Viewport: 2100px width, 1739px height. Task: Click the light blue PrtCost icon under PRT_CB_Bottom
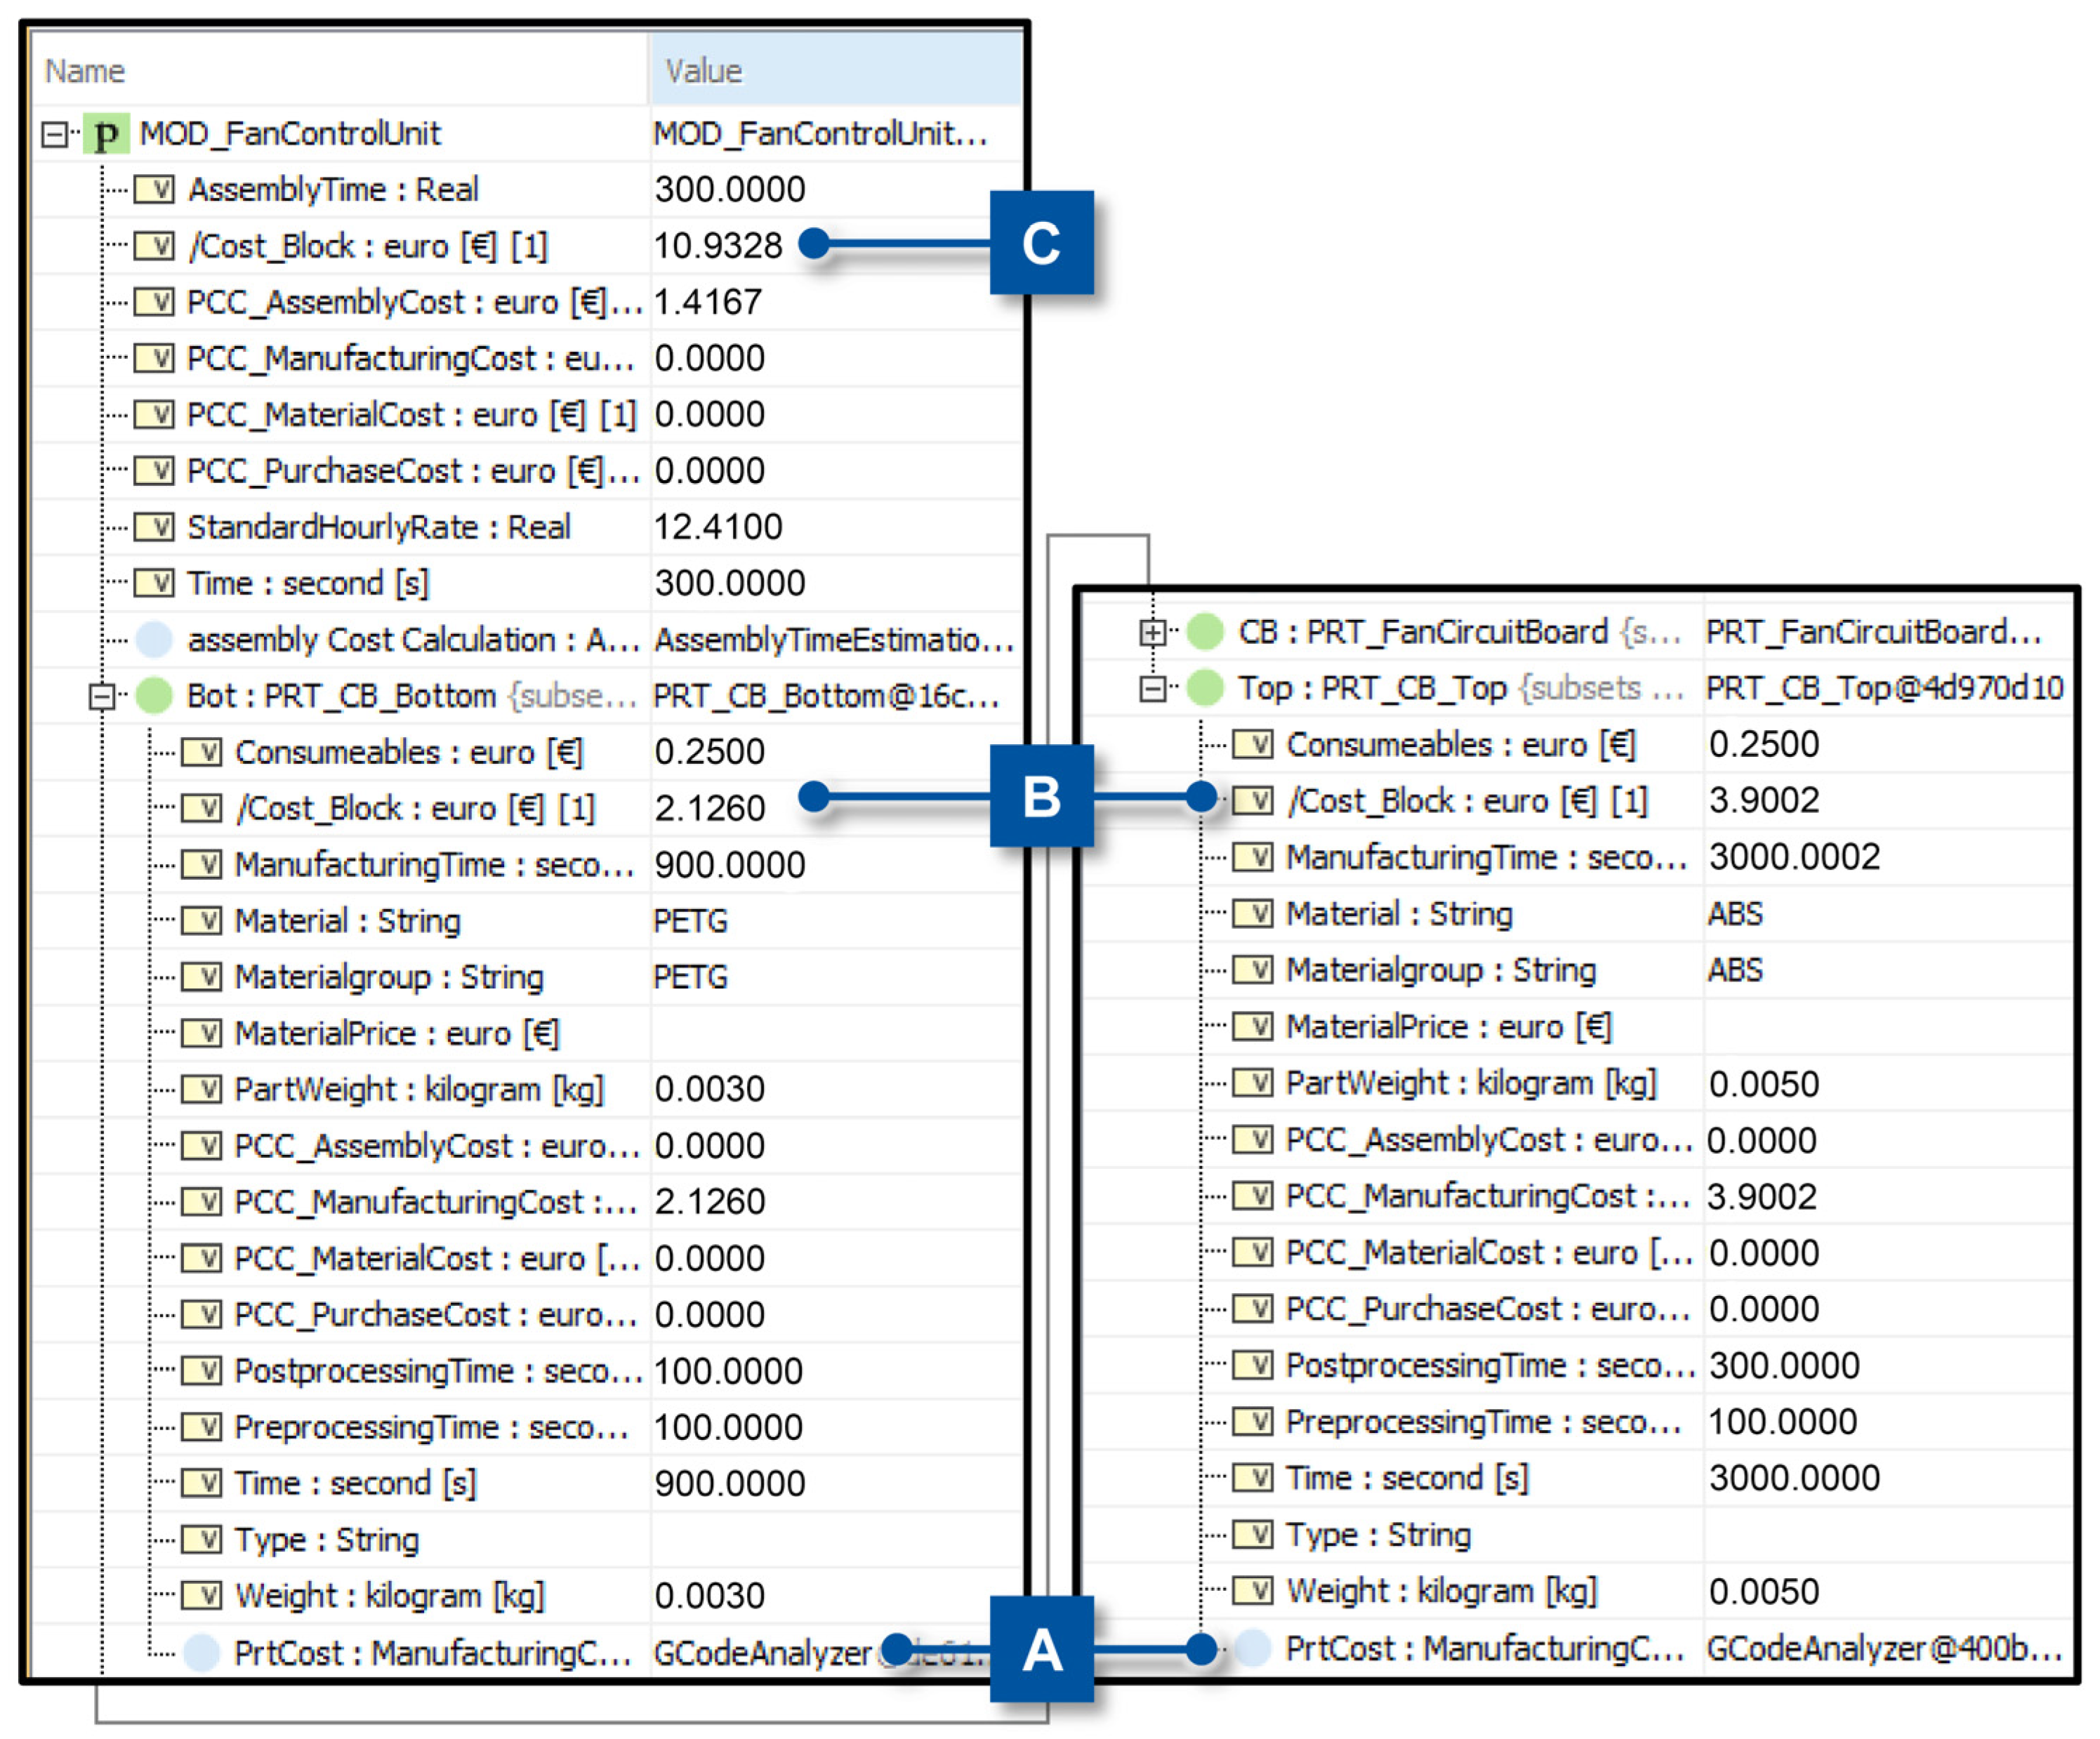pos(201,1653)
